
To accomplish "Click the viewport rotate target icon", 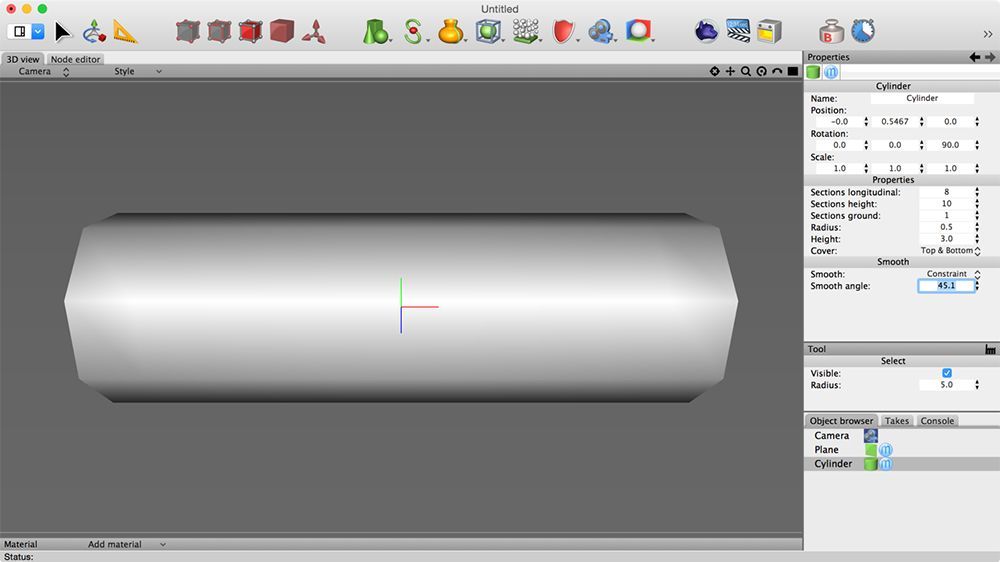I will tap(714, 71).
